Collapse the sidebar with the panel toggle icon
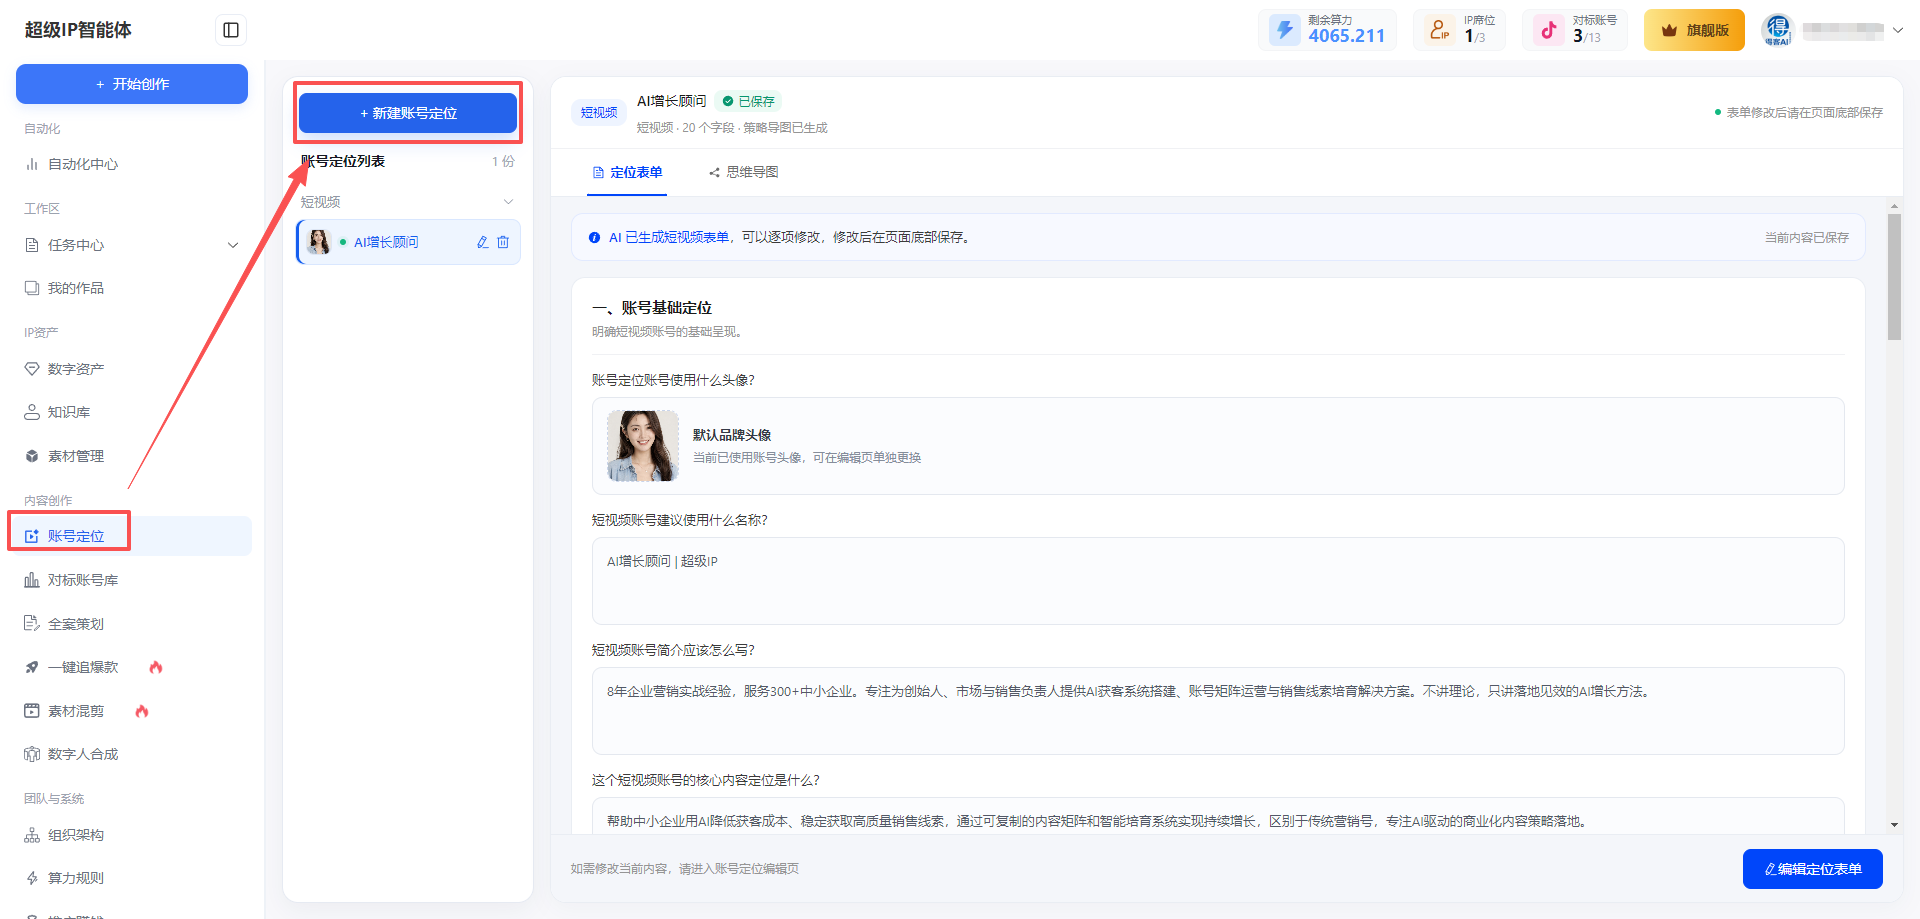The height and width of the screenshot is (919, 1920). (x=231, y=30)
